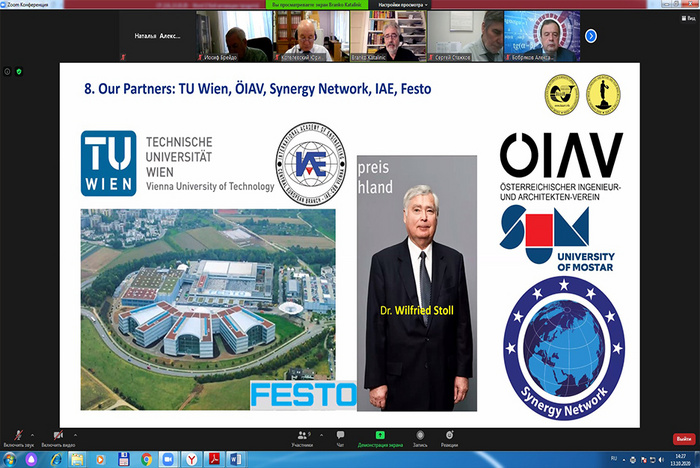Open the File Explorer taskbar icon

(x=77, y=460)
